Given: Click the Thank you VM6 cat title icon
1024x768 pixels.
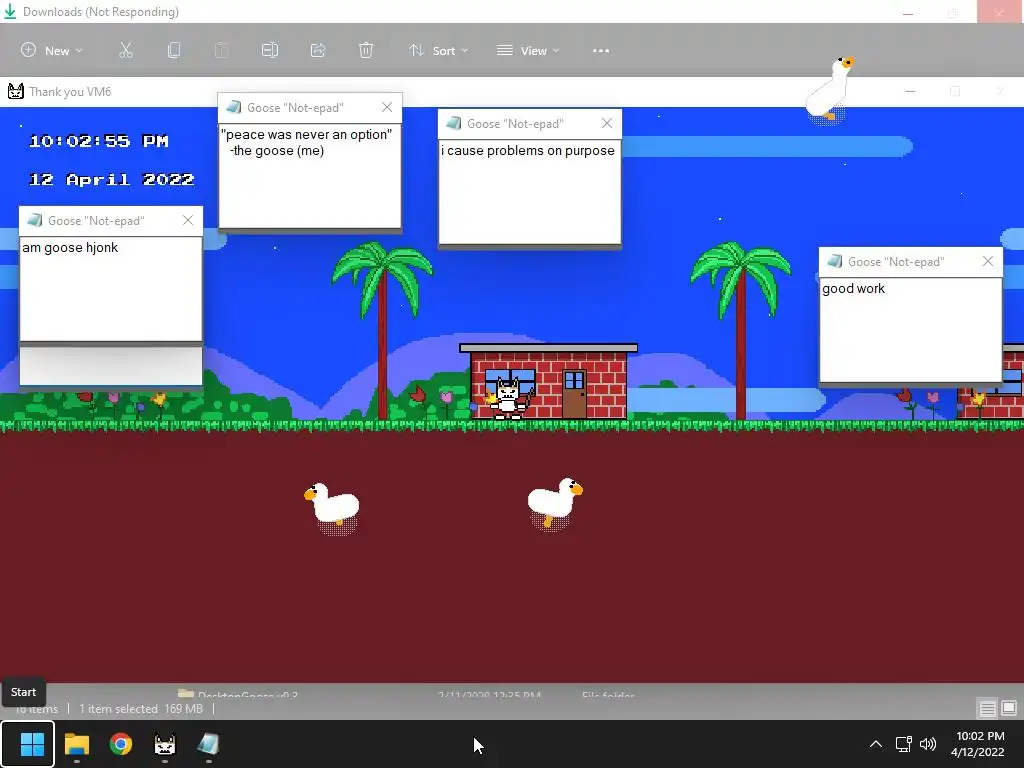Looking at the screenshot, I should tap(16, 91).
